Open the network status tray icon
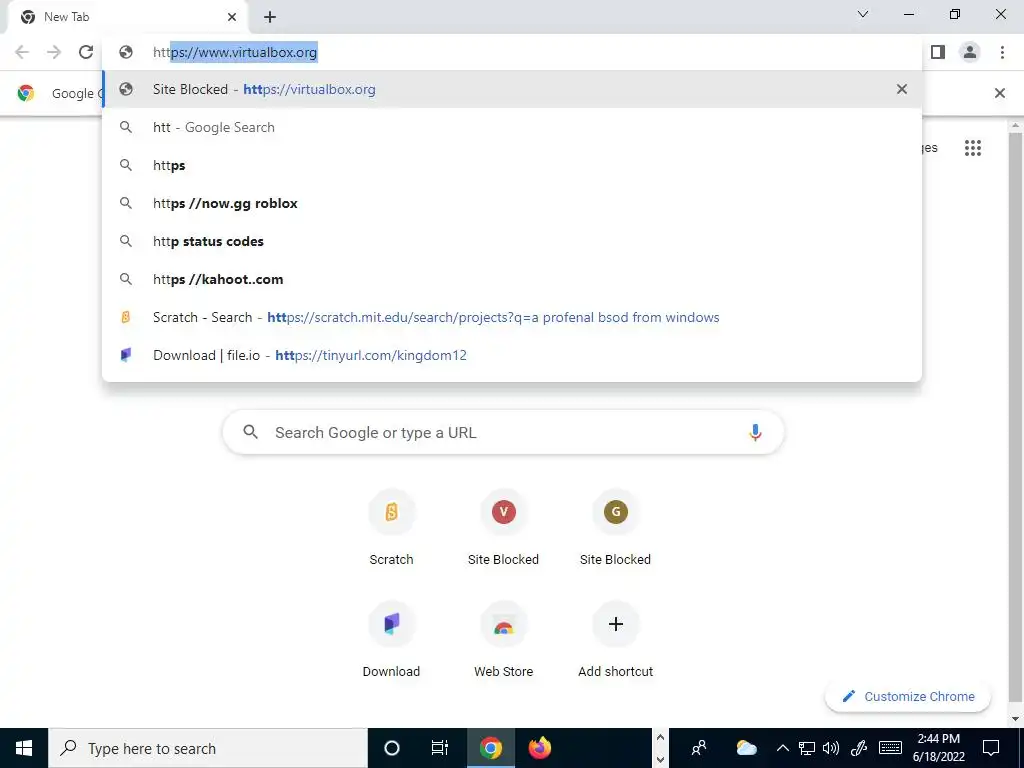Image resolution: width=1024 pixels, height=768 pixels. click(807, 748)
